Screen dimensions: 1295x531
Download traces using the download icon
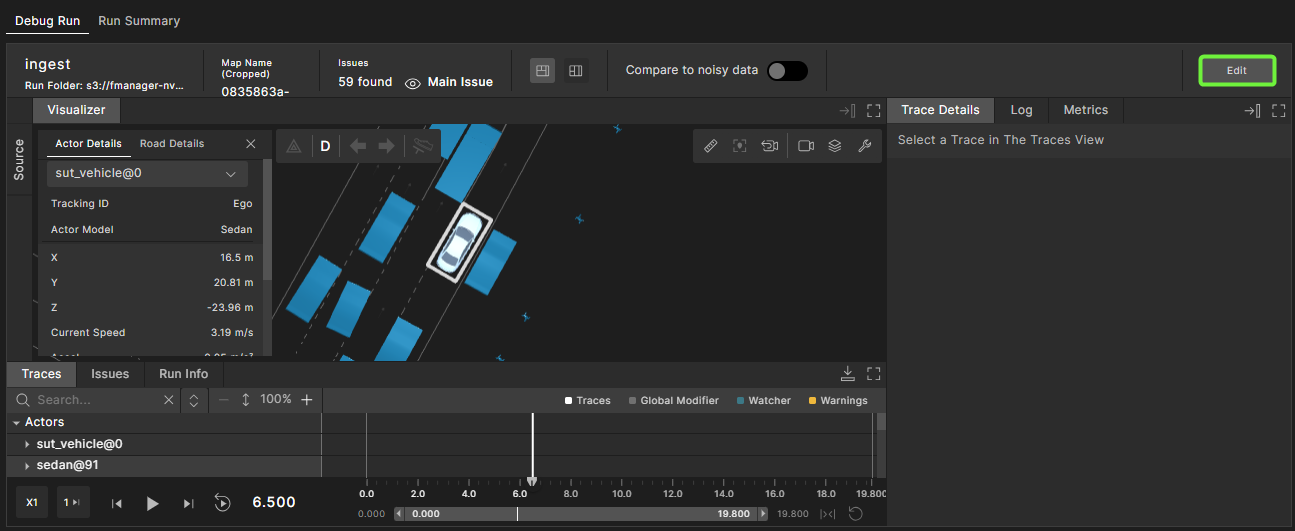coord(847,374)
